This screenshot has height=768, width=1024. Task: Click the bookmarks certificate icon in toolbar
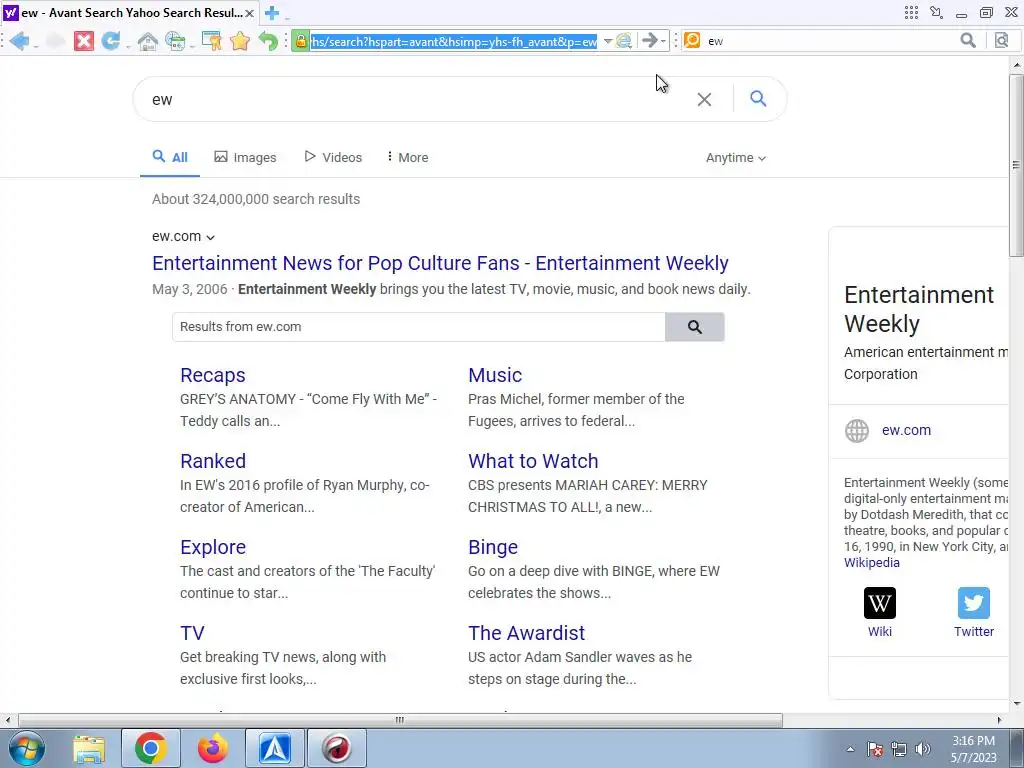(x=212, y=41)
